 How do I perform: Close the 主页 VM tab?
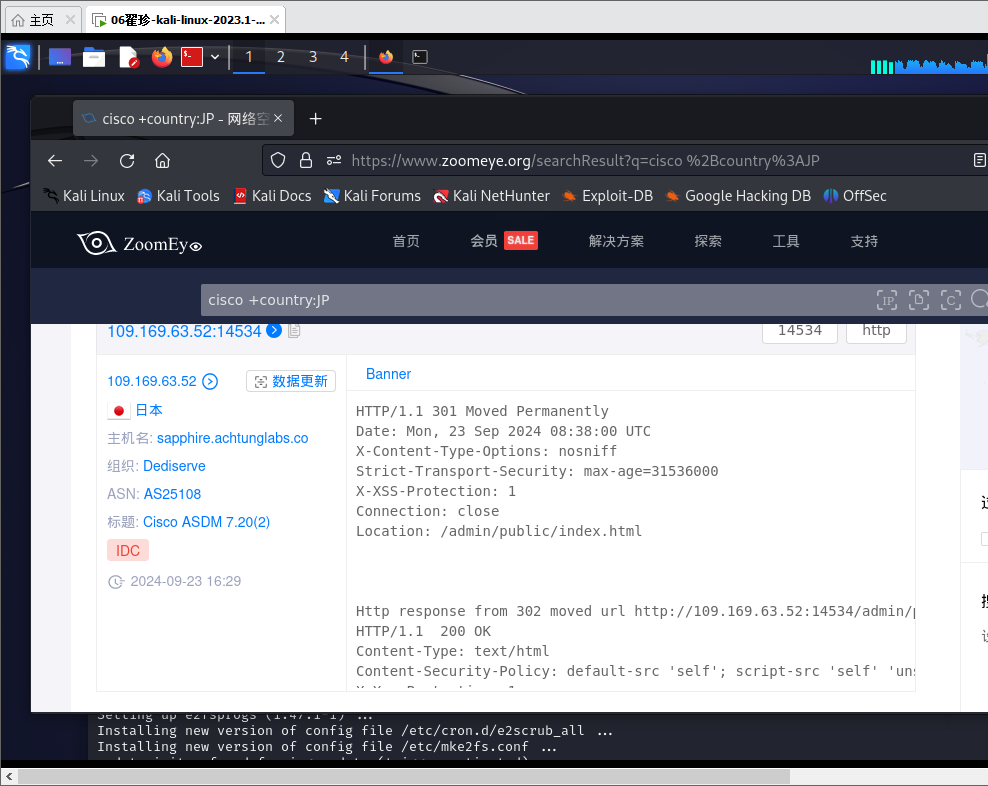(71, 20)
